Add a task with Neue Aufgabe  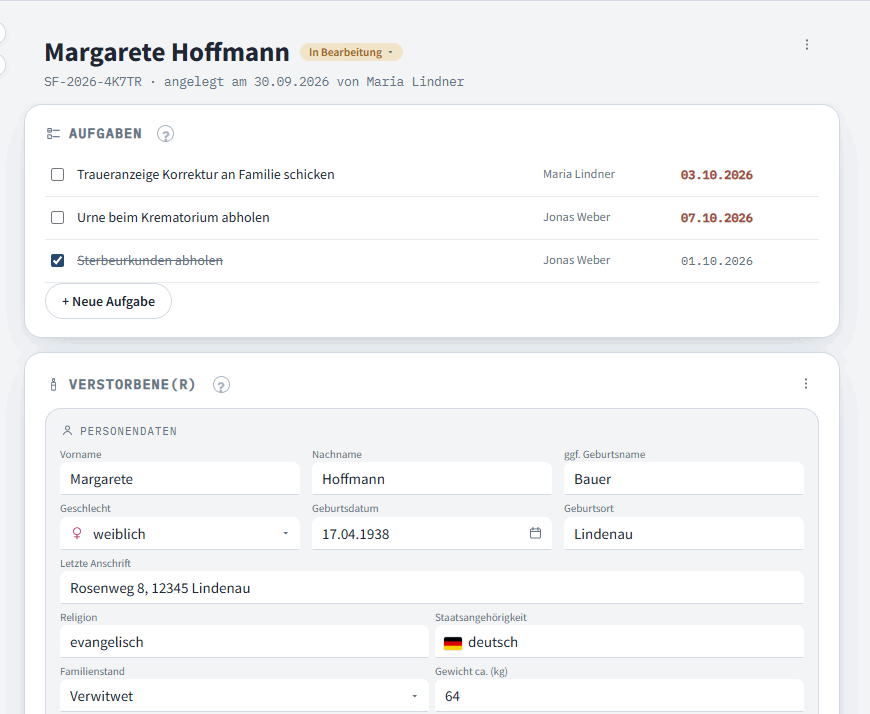pos(108,301)
